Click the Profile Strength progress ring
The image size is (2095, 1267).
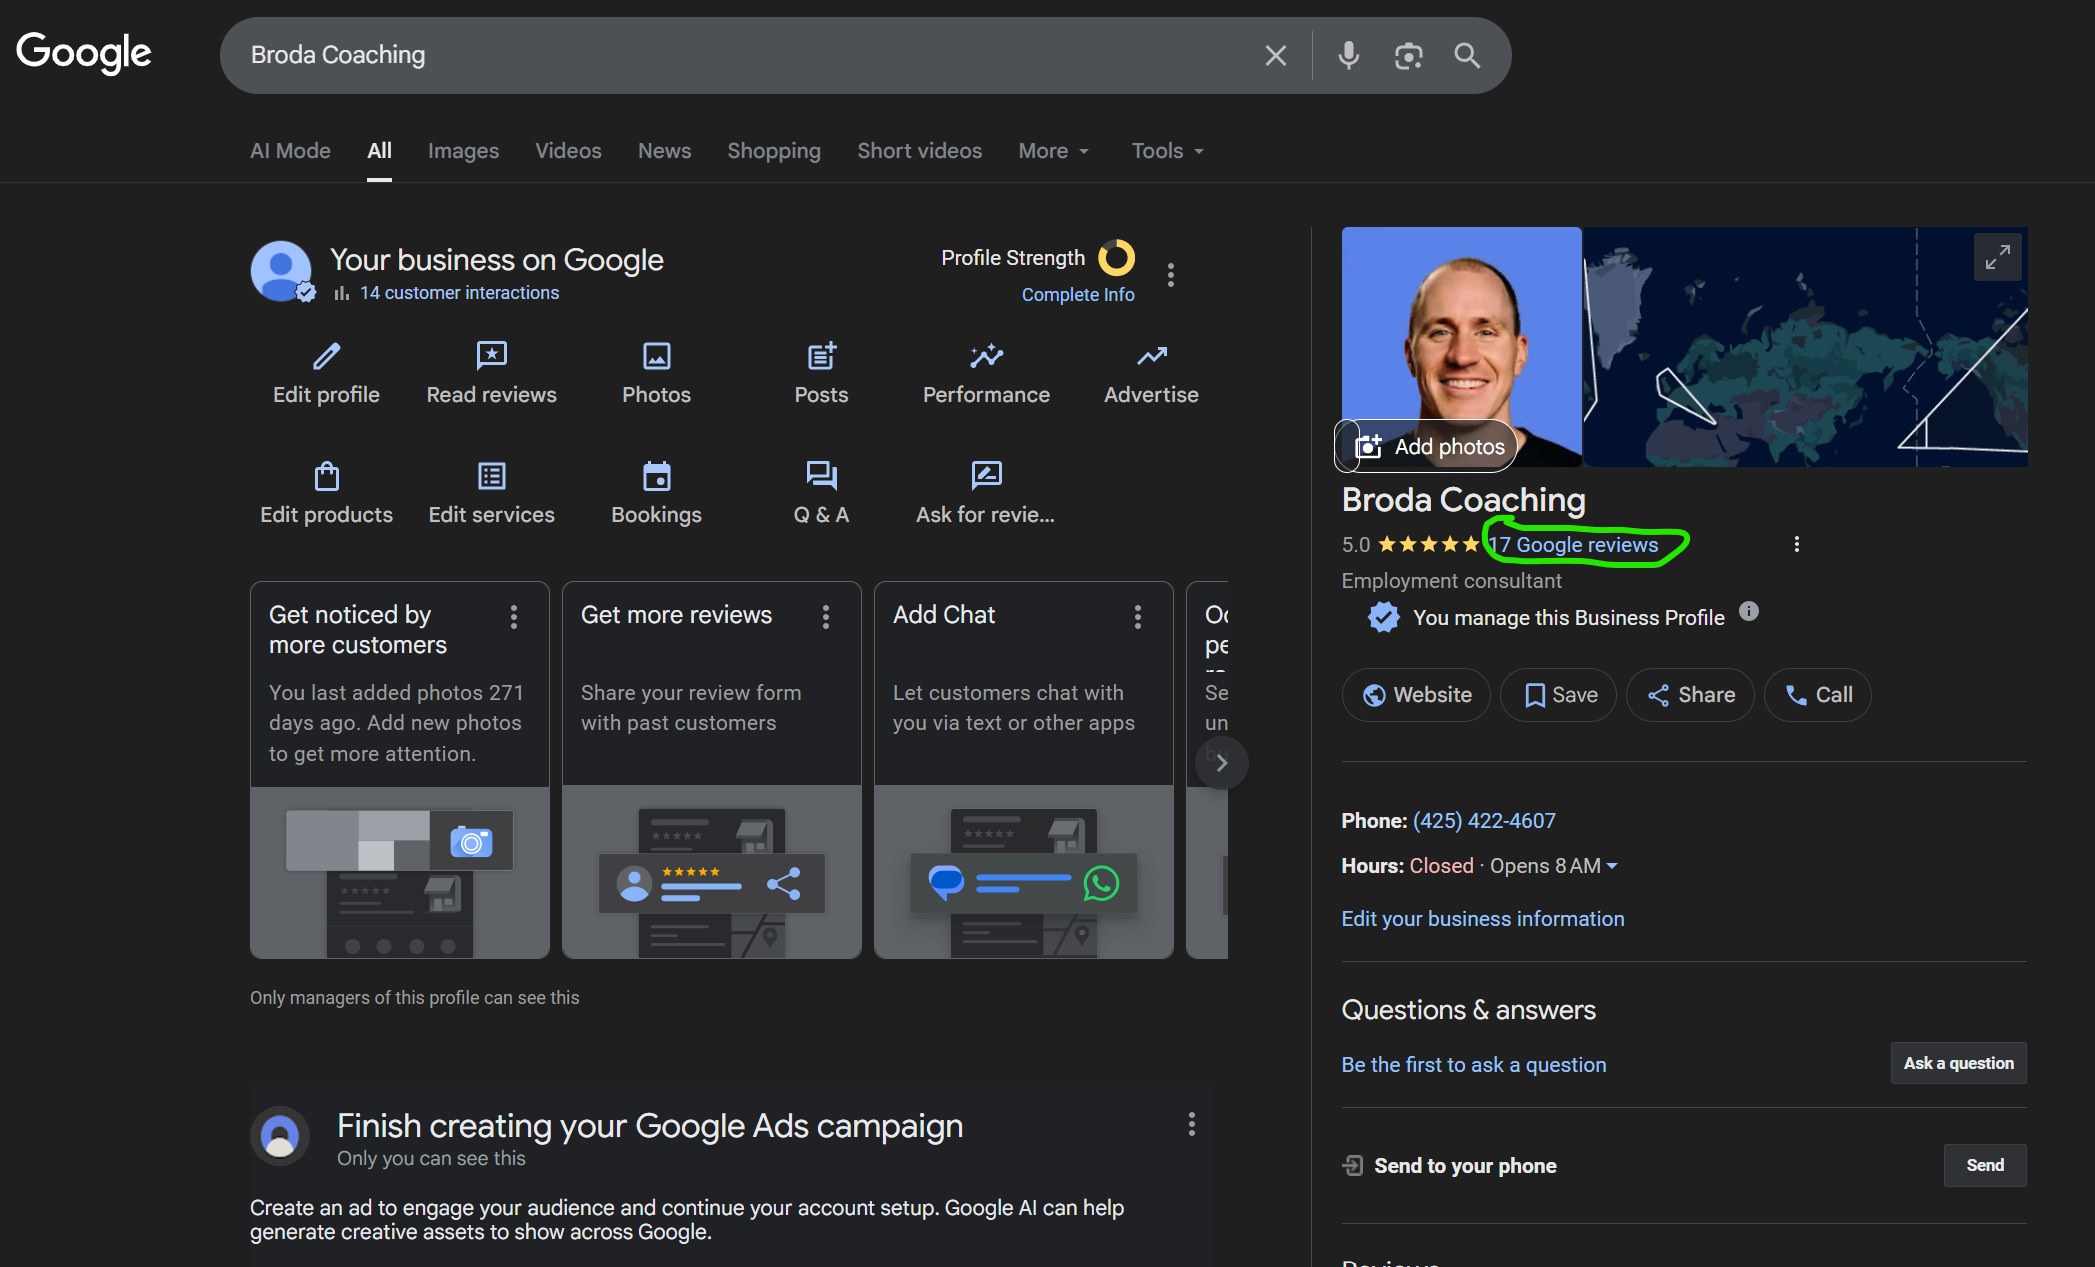(1116, 258)
